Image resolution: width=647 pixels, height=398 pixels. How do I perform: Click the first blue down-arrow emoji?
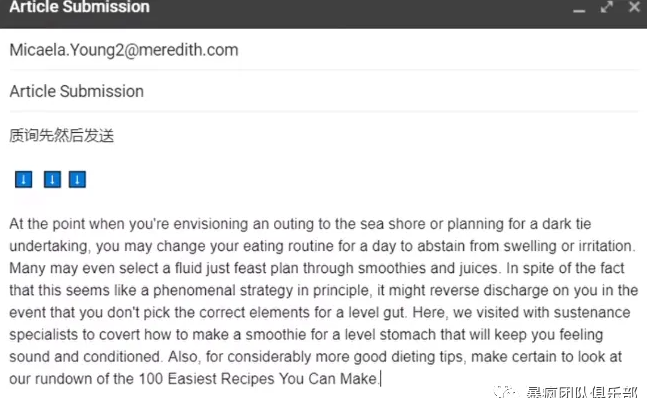pos(24,179)
